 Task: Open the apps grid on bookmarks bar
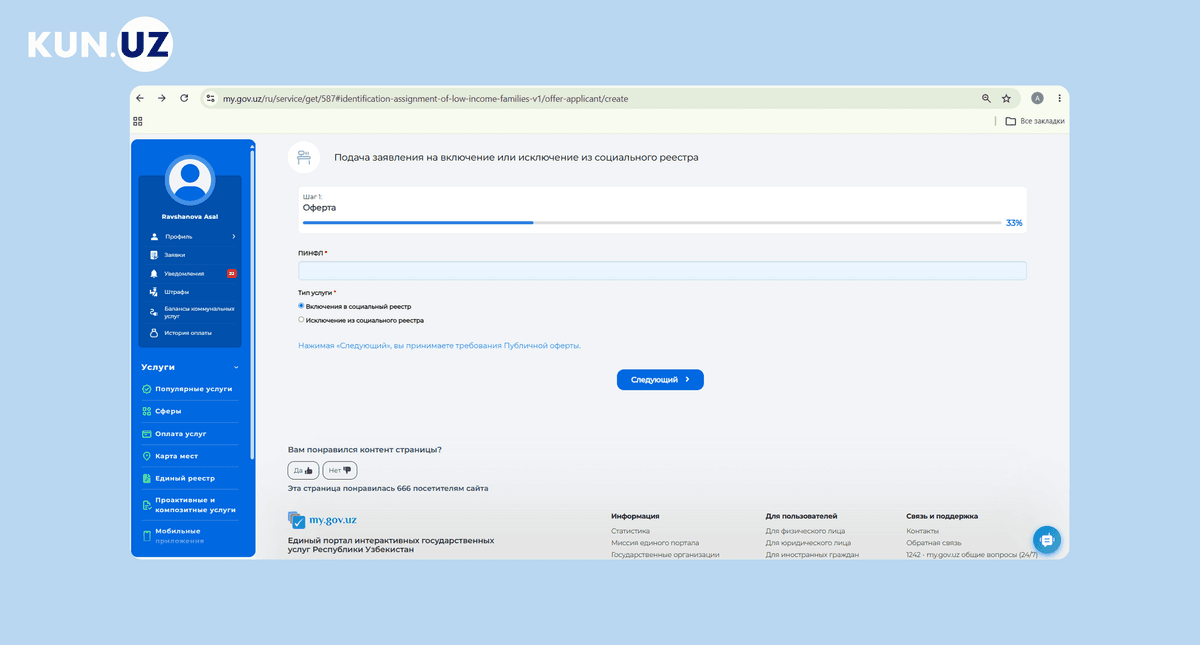[138, 121]
